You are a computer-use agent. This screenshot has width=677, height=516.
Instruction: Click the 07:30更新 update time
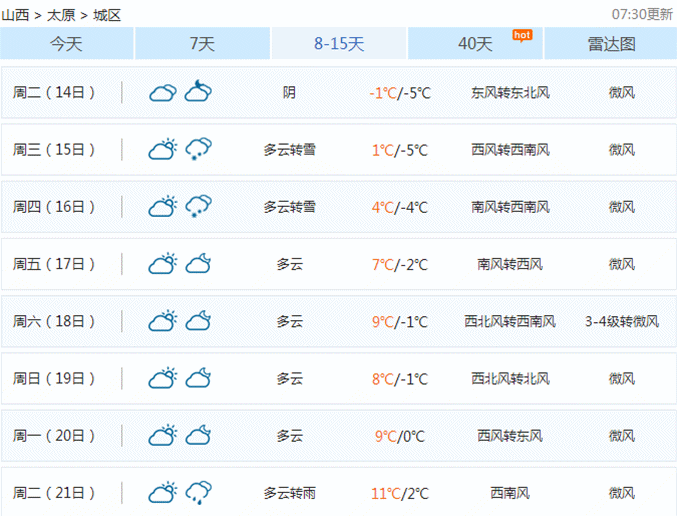[642, 14]
